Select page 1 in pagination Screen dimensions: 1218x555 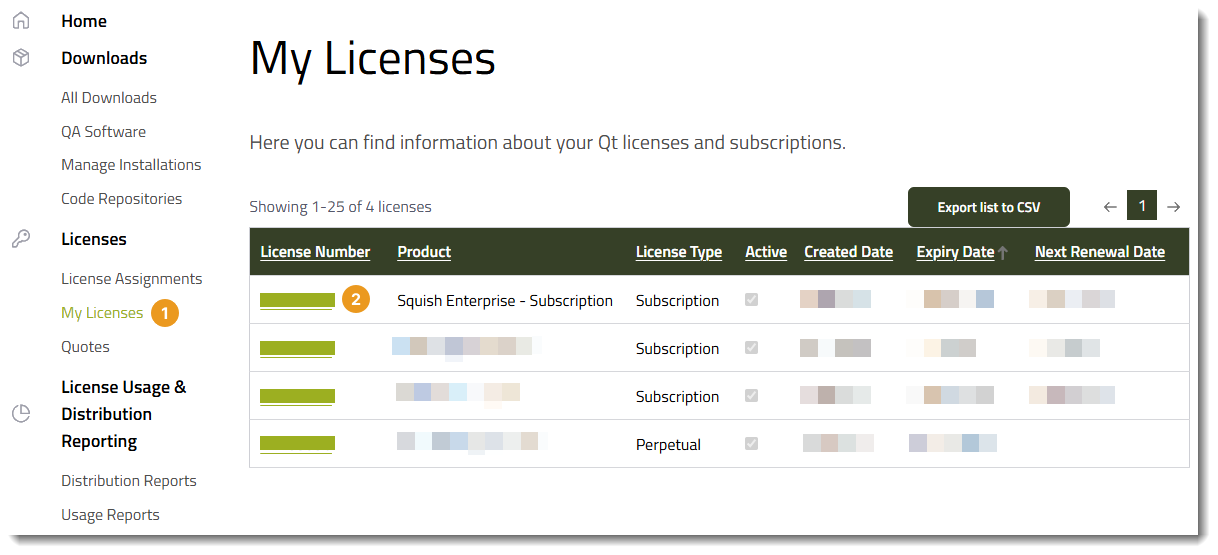click(x=1142, y=206)
